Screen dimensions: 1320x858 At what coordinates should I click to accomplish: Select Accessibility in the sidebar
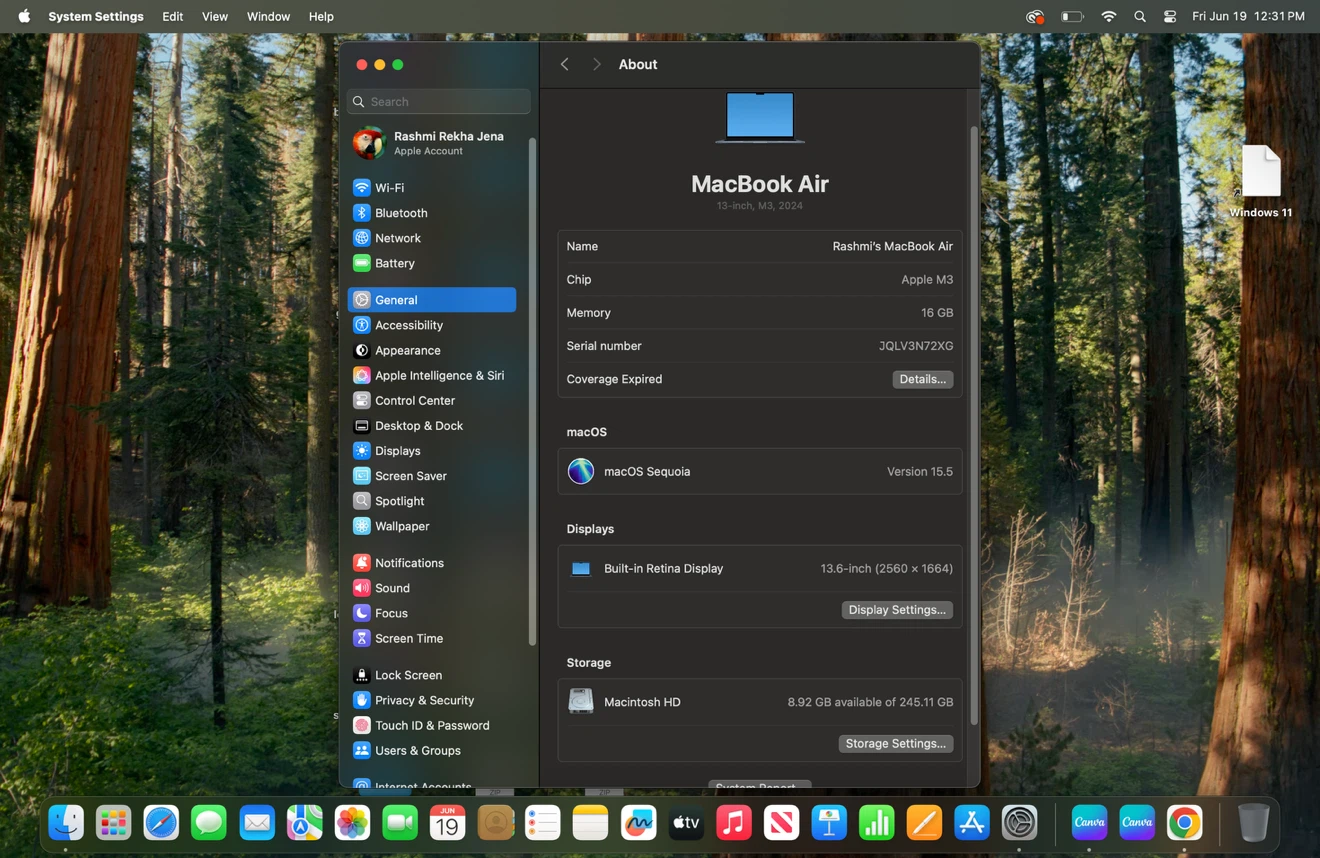pyautogui.click(x=432, y=325)
